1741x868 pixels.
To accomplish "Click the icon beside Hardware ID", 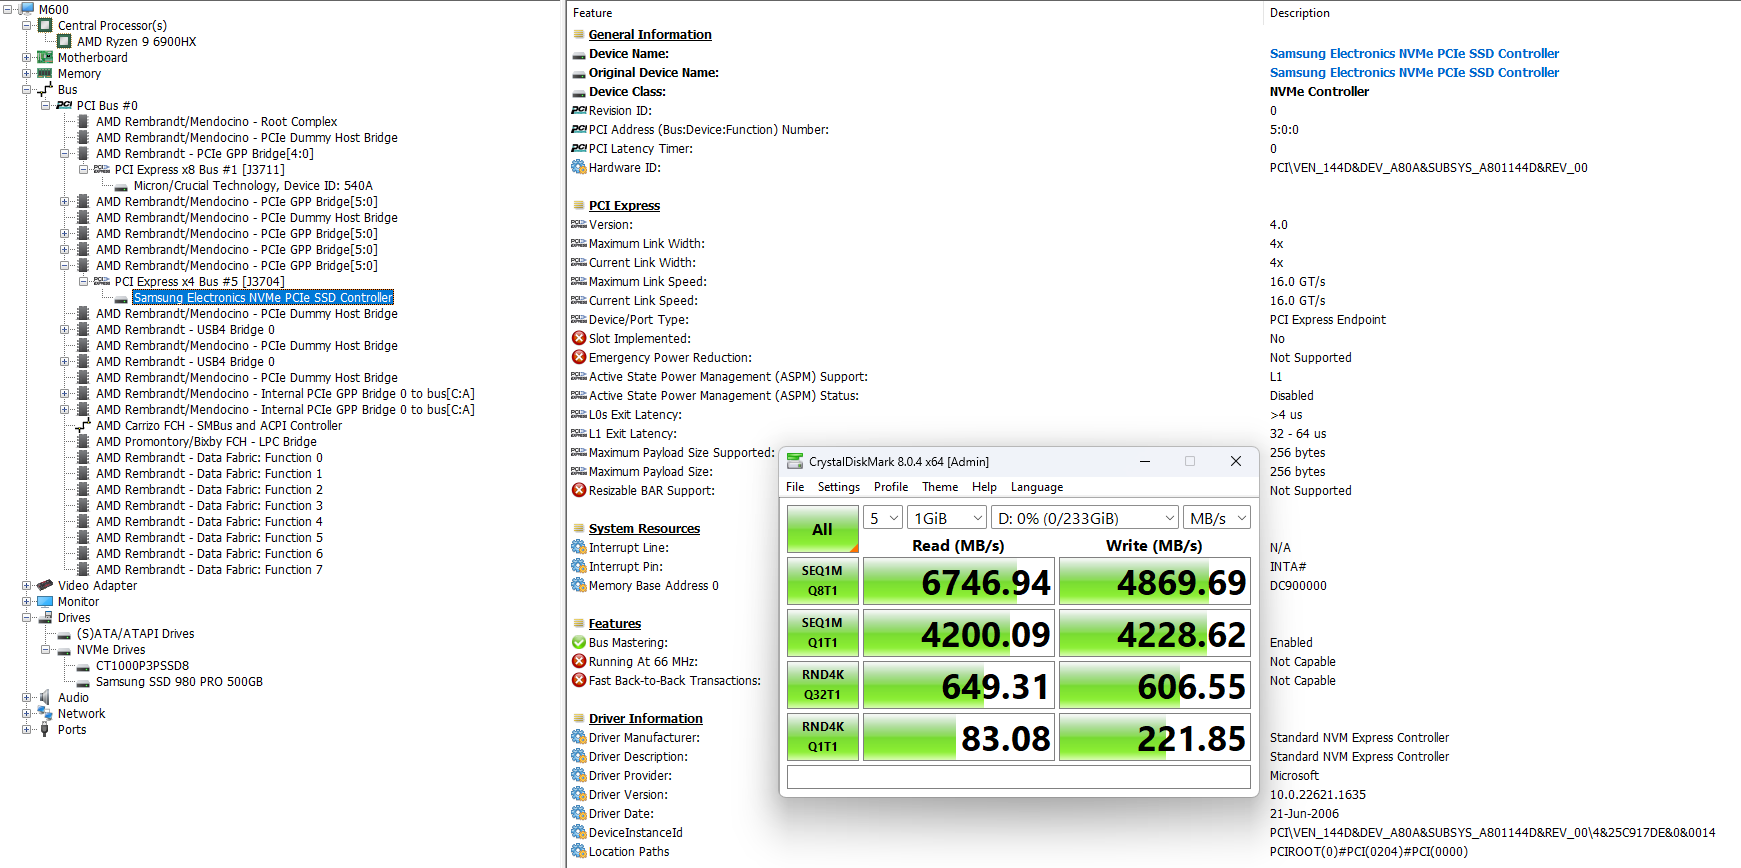I will tap(579, 167).
